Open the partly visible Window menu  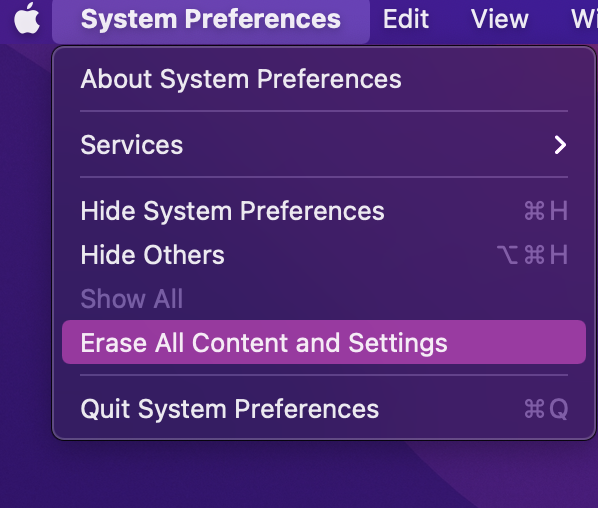coord(584,19)
